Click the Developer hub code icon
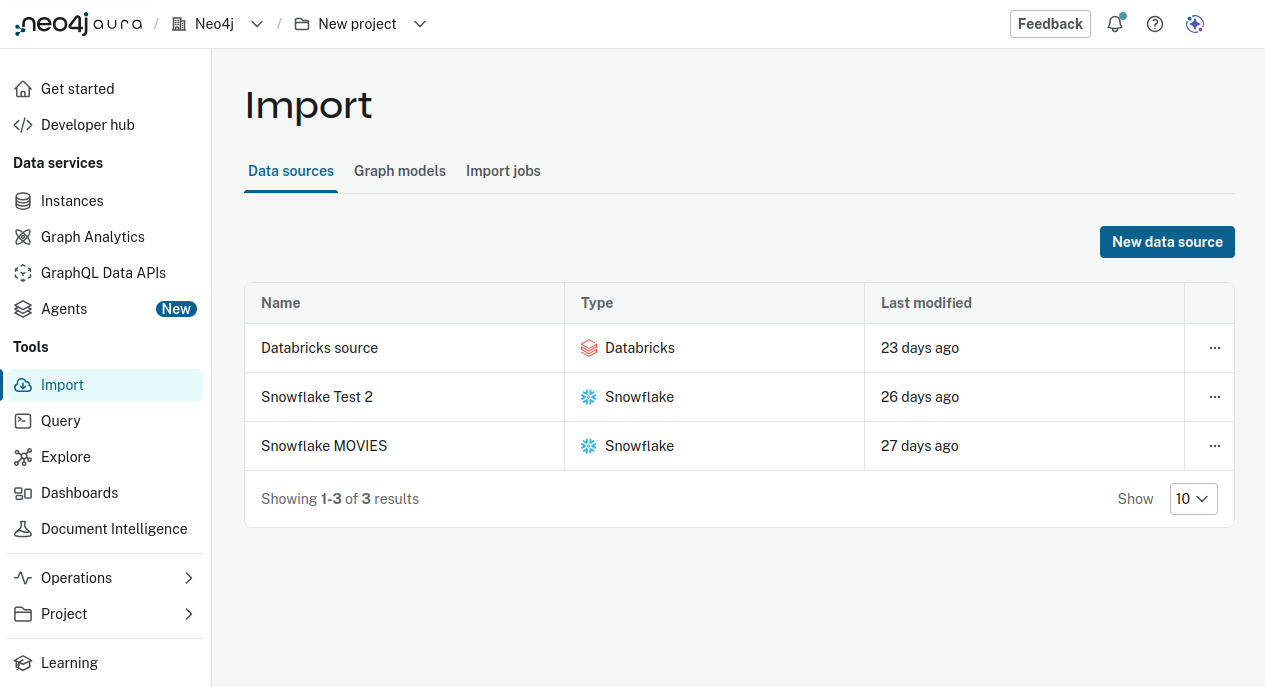1265x687 pixels. (x=23, y=125)
